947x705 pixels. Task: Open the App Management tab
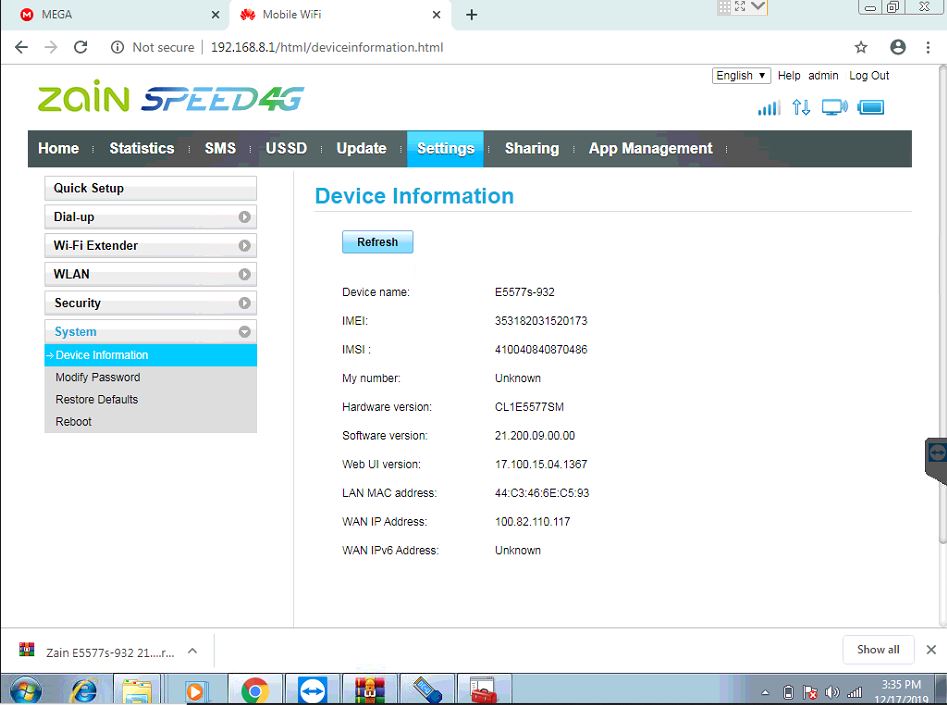(650, 149)
